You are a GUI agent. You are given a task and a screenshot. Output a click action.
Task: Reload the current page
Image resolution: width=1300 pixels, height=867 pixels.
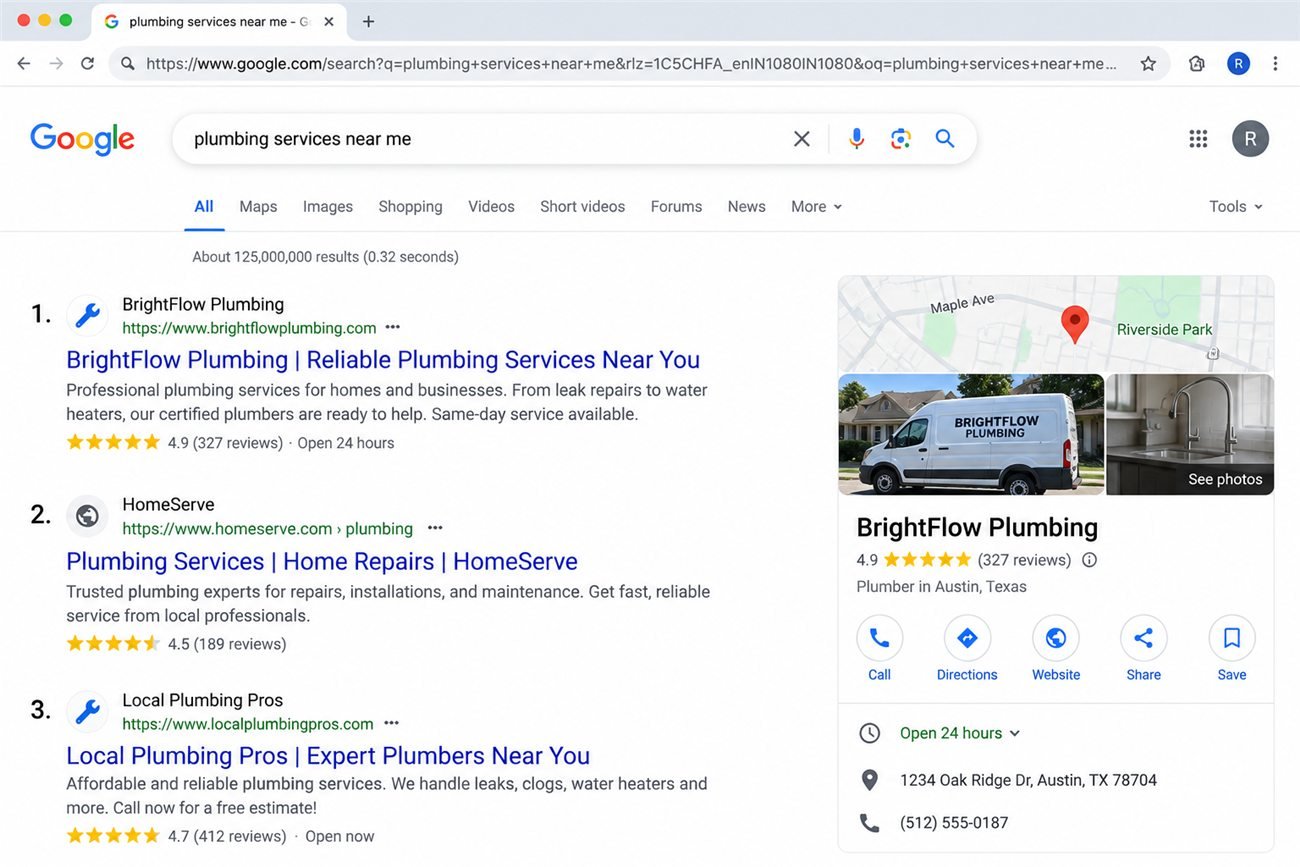(88, 64)
